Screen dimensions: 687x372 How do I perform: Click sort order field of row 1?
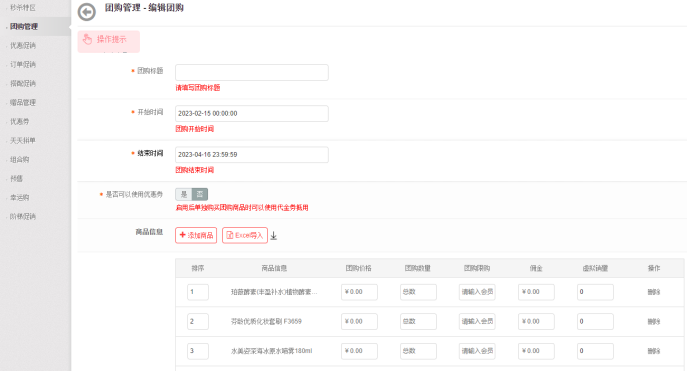[x=198, y=292]
